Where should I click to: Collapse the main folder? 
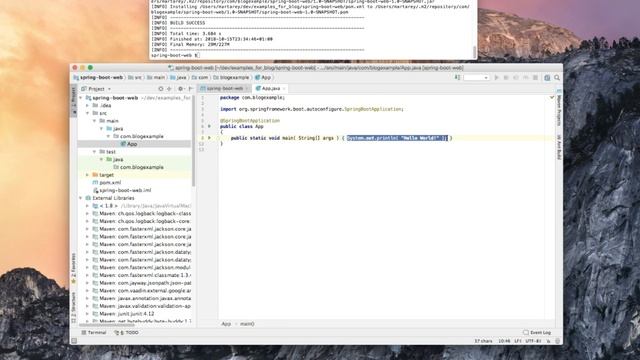(x=95, y=121)
